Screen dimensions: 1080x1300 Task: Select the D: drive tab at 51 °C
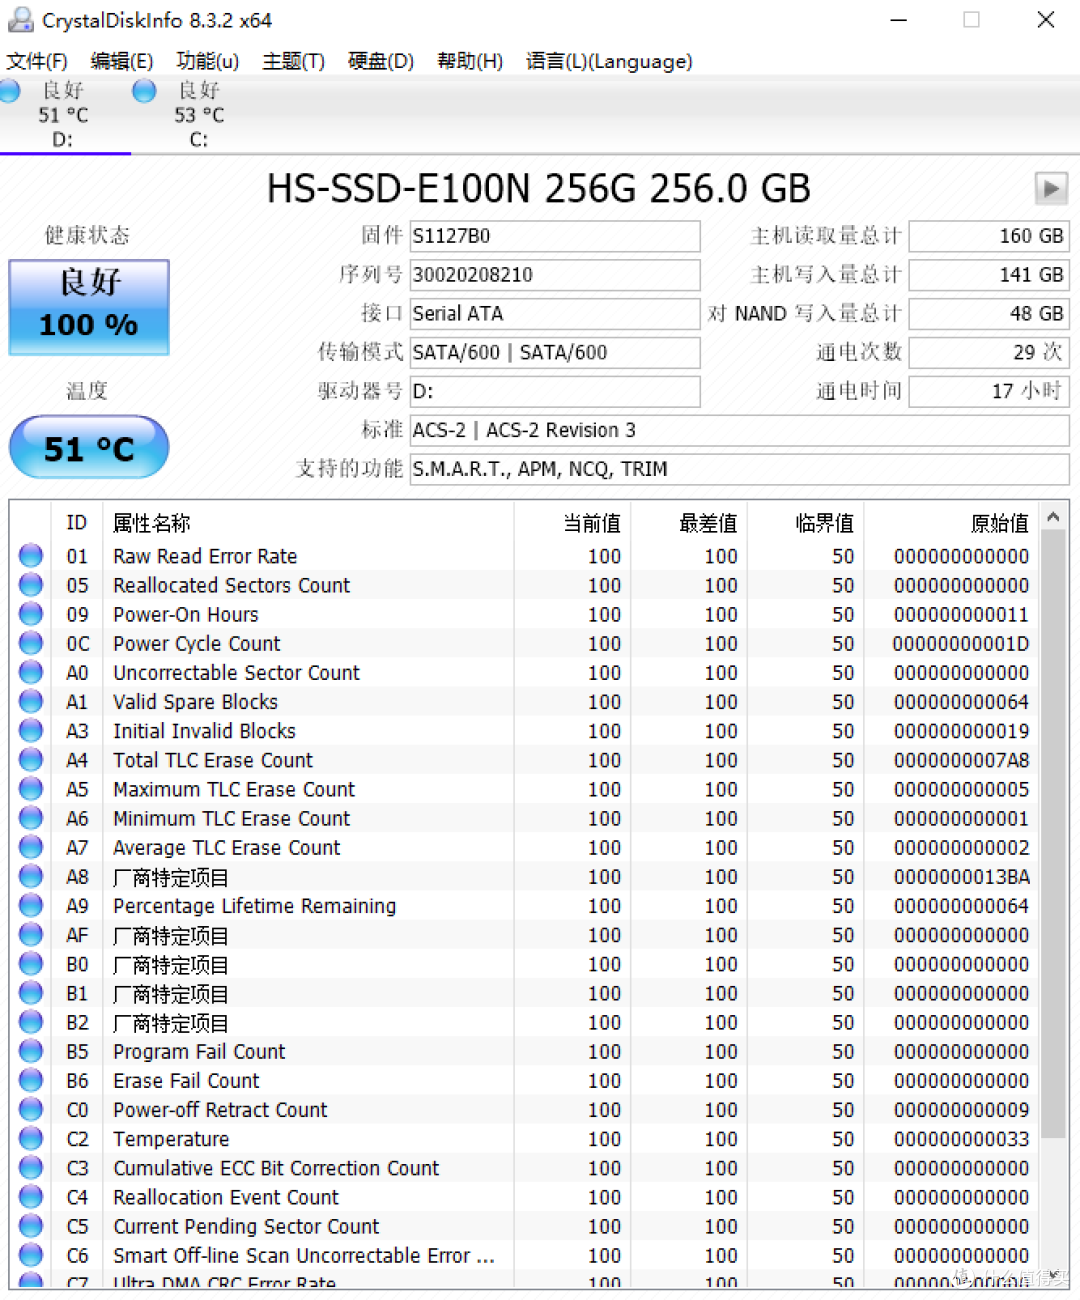coord(64,115)
